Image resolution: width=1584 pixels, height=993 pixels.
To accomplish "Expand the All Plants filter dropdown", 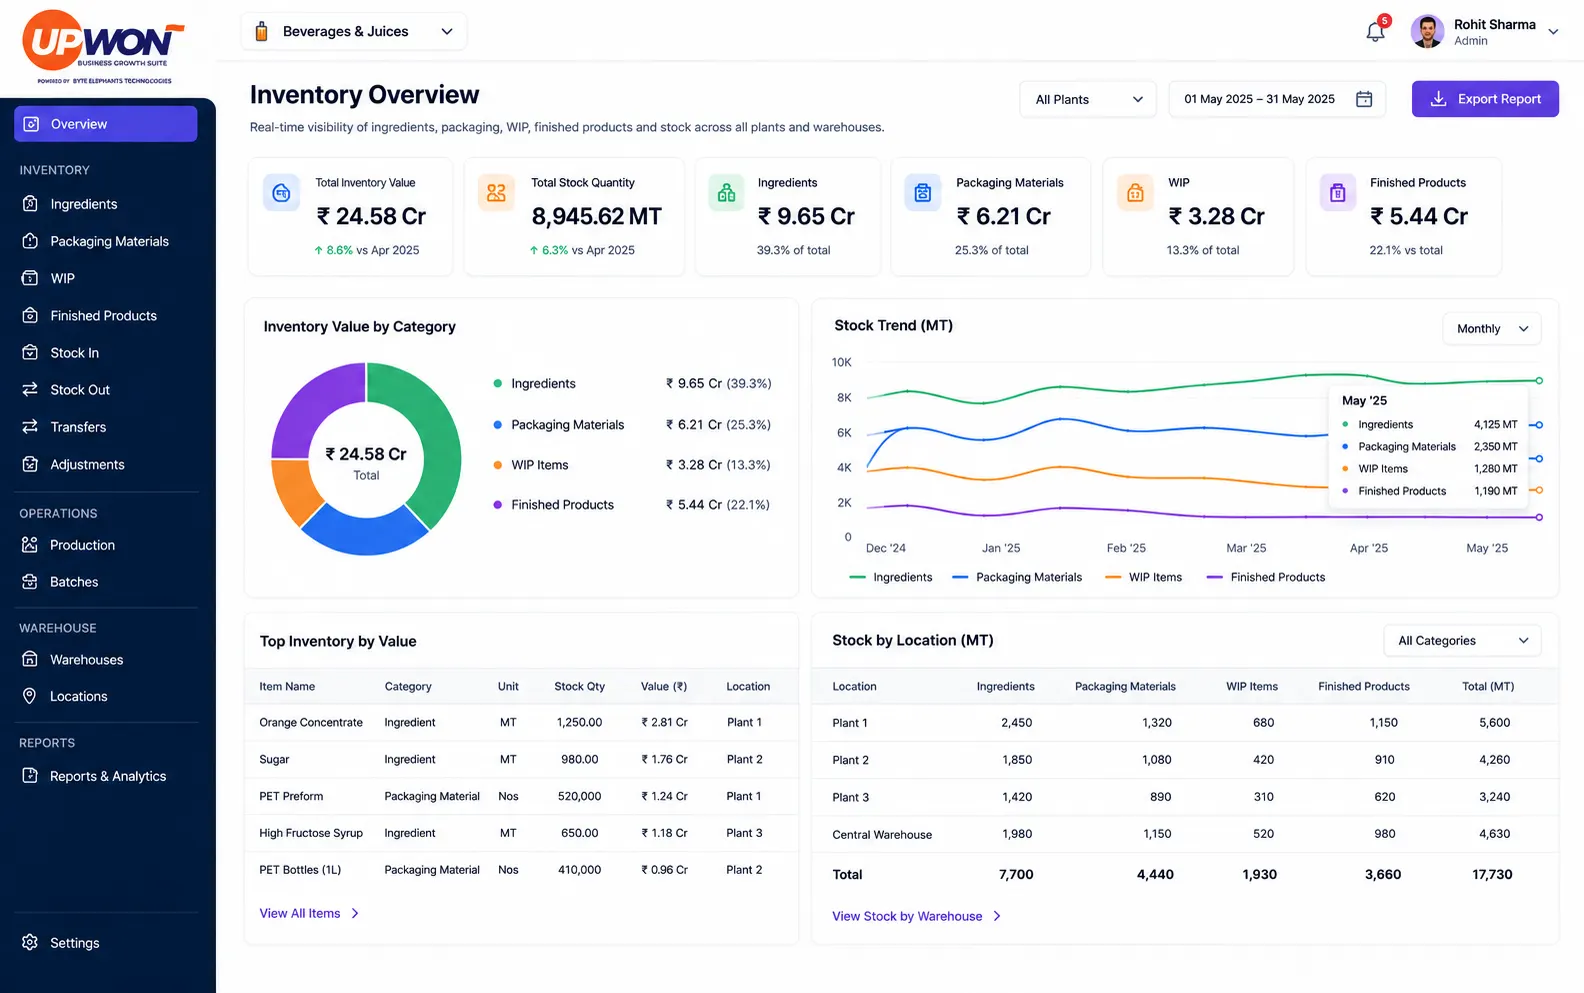I will tap(1088, 99).
